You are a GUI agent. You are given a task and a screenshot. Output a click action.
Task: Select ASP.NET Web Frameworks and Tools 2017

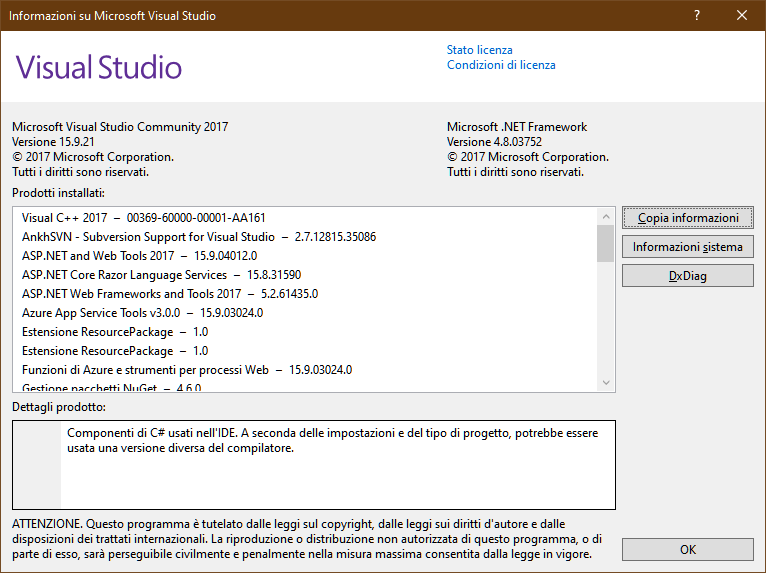170,294
